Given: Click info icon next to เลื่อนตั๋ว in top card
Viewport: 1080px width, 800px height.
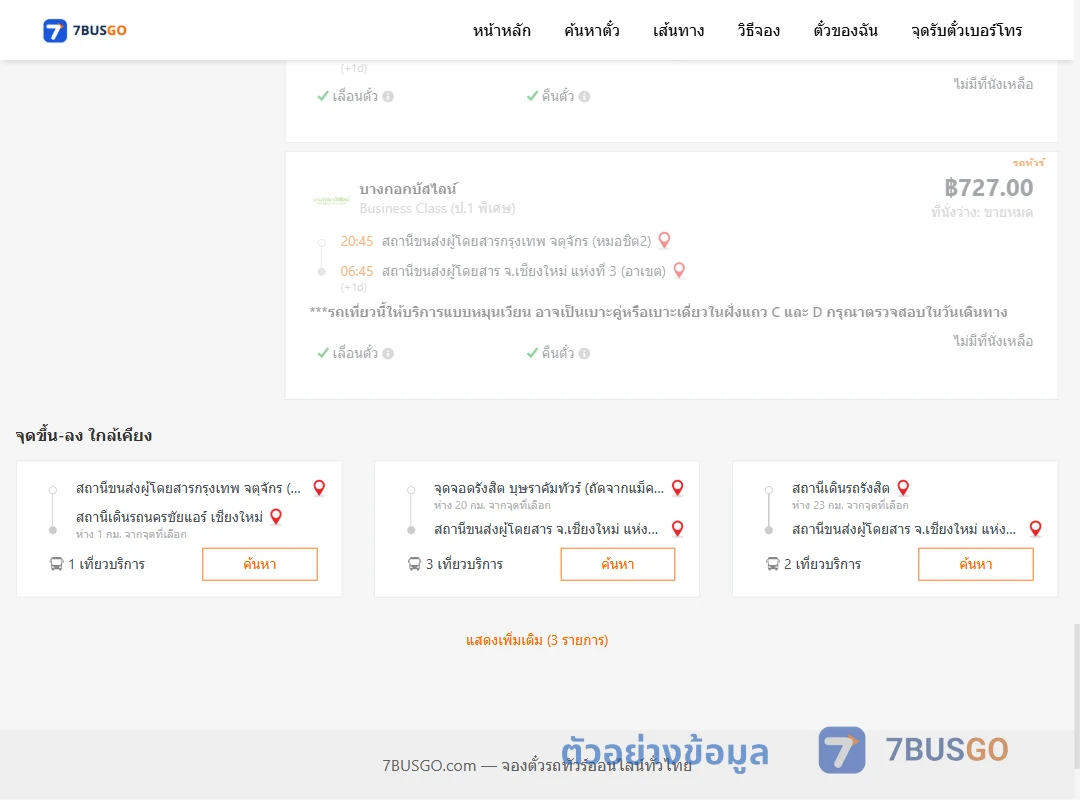Looking at the screenshot, I should click(x=388, y=96).
